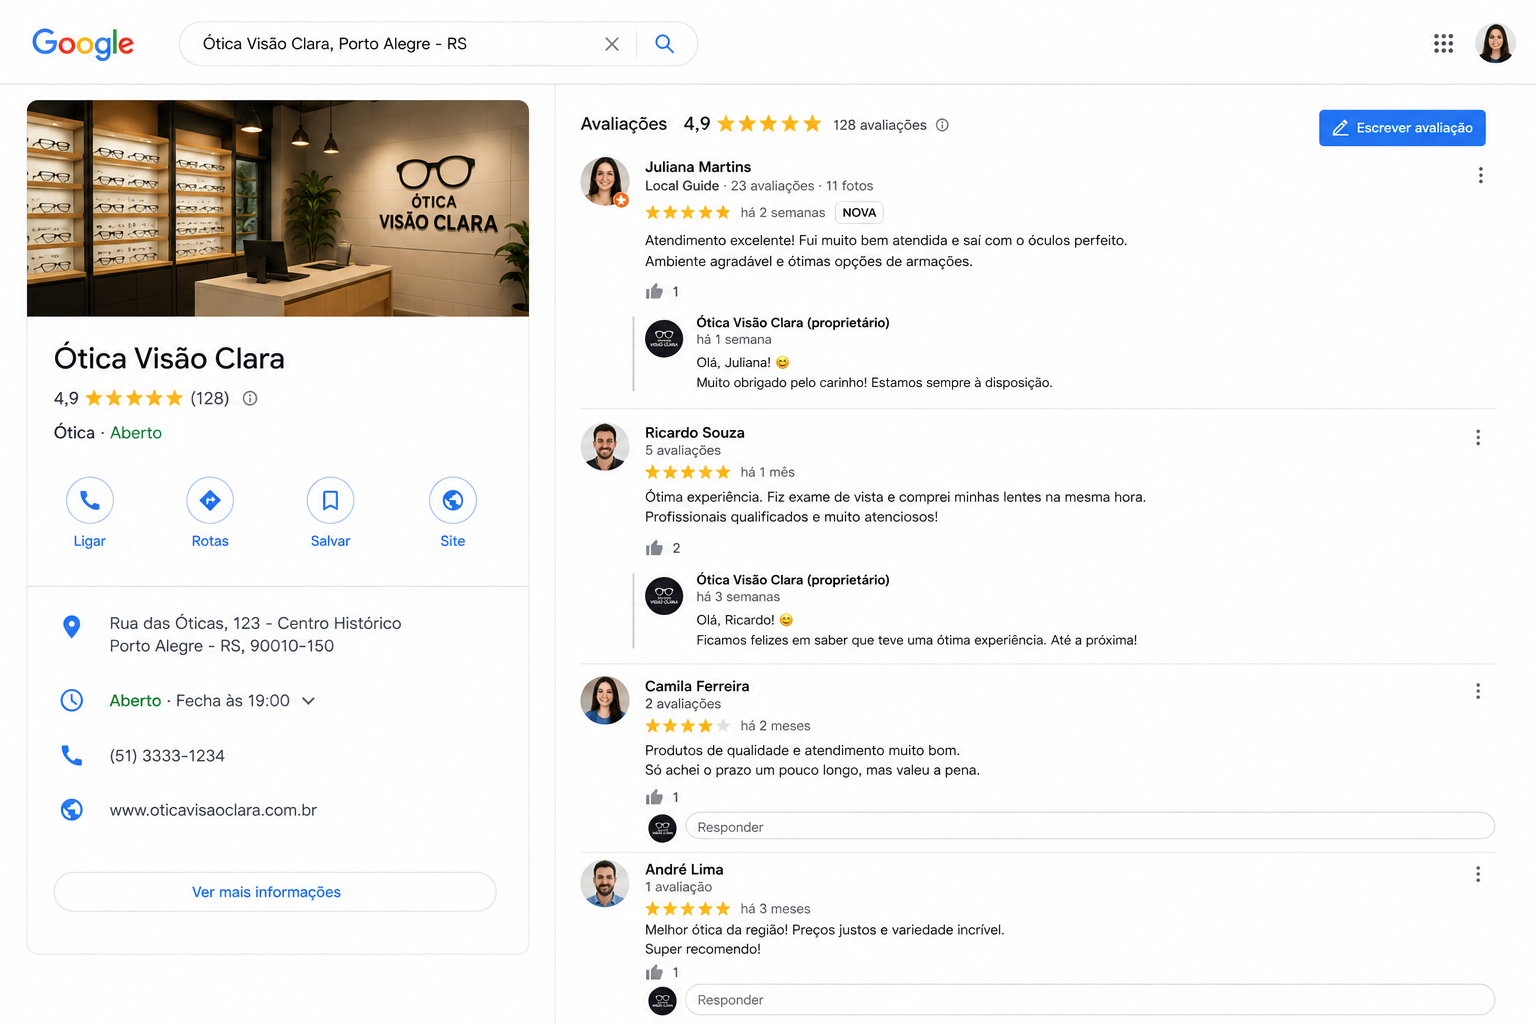Click the Site globe icon
This screenshot has width=1536, height=1024.
(x=453, y=500)
